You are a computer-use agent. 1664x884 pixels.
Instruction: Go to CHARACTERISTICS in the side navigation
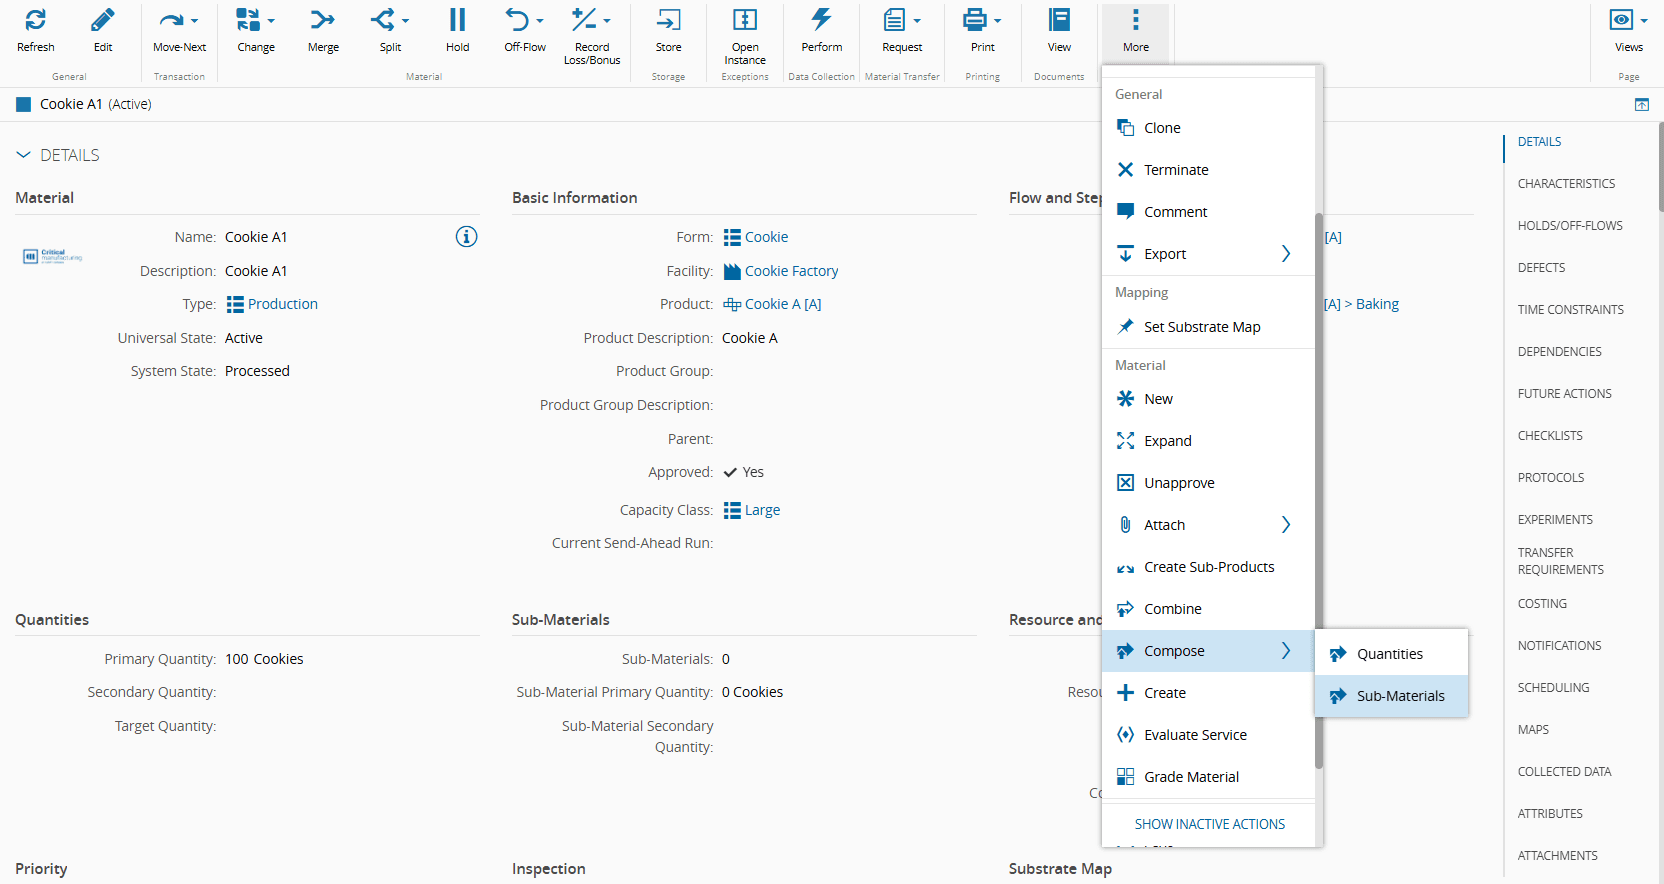point(1566,184)
